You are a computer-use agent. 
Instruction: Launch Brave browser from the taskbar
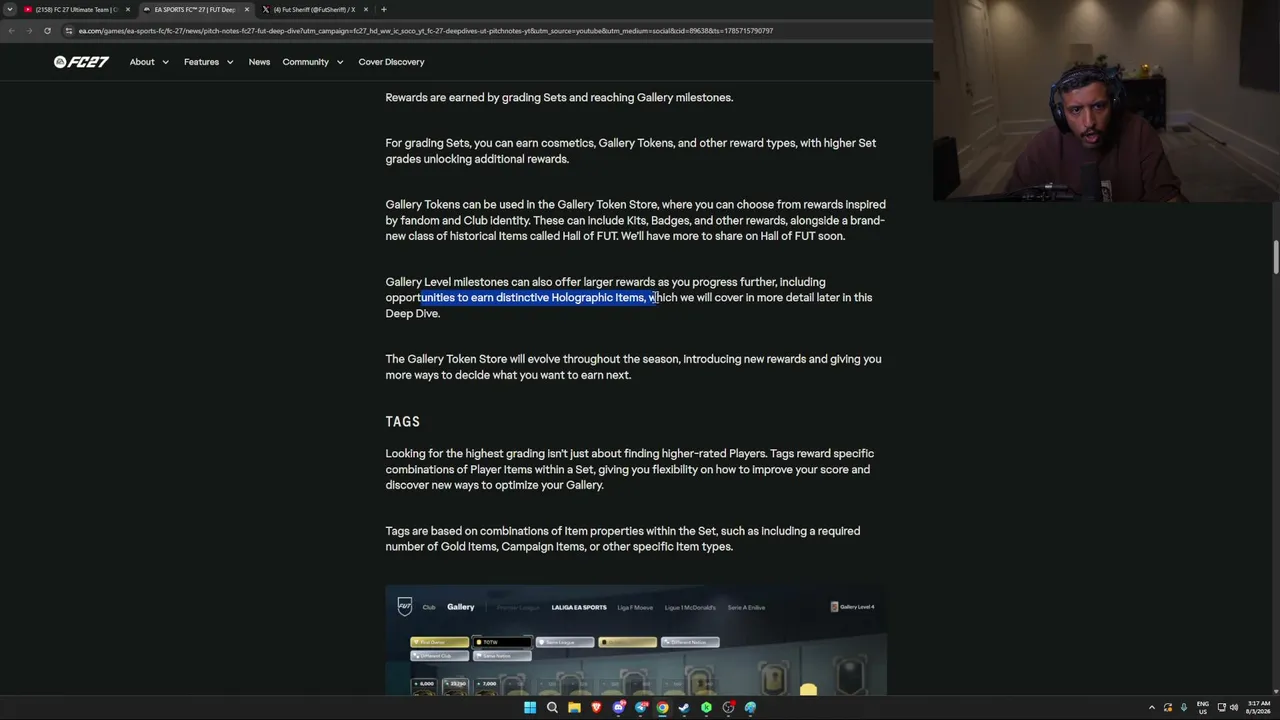tap(596, 708)
